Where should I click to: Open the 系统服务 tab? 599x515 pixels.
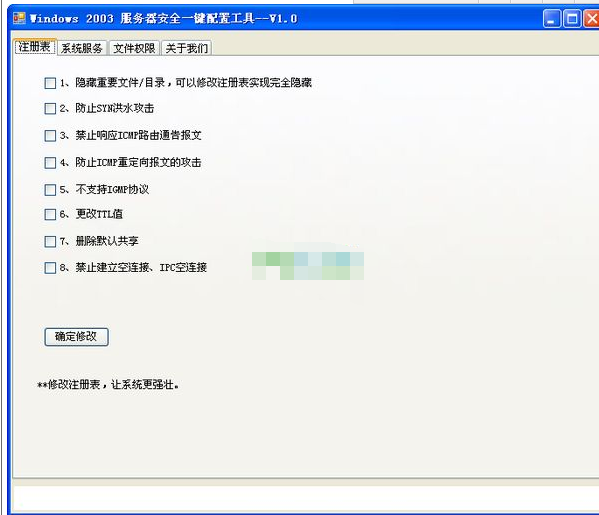point(82,48)
